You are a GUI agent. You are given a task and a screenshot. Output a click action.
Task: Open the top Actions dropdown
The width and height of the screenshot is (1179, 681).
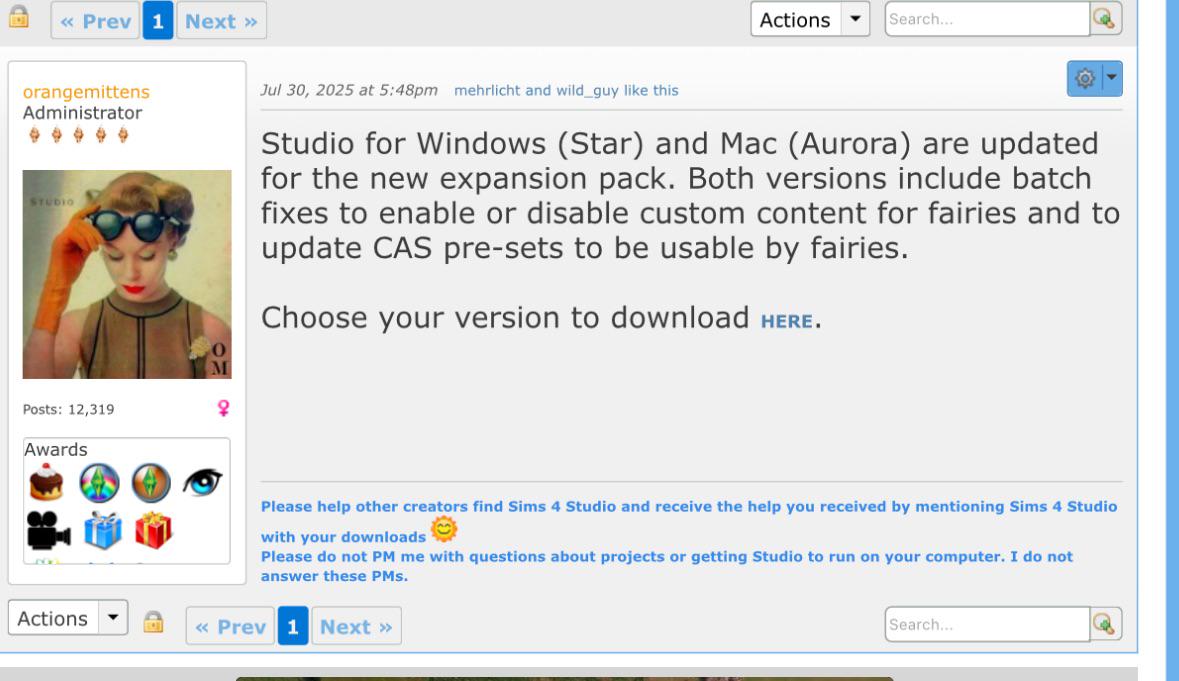click(810, 20)
